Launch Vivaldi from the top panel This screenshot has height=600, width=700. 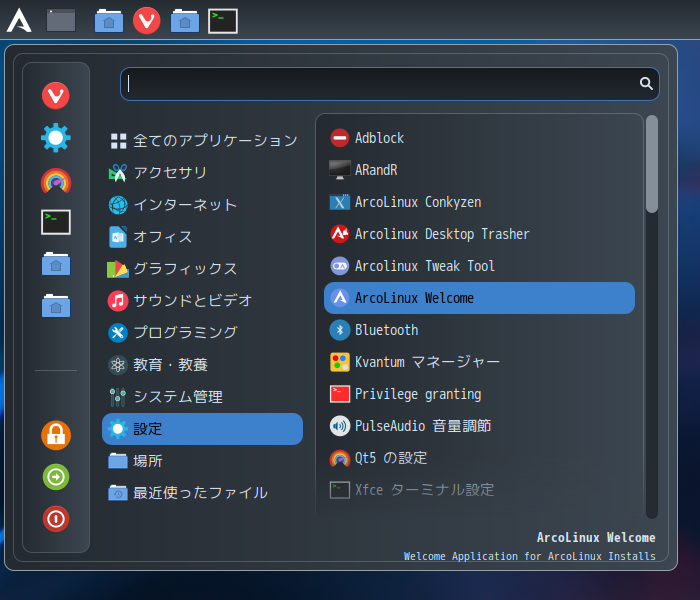tap(147, 21)
